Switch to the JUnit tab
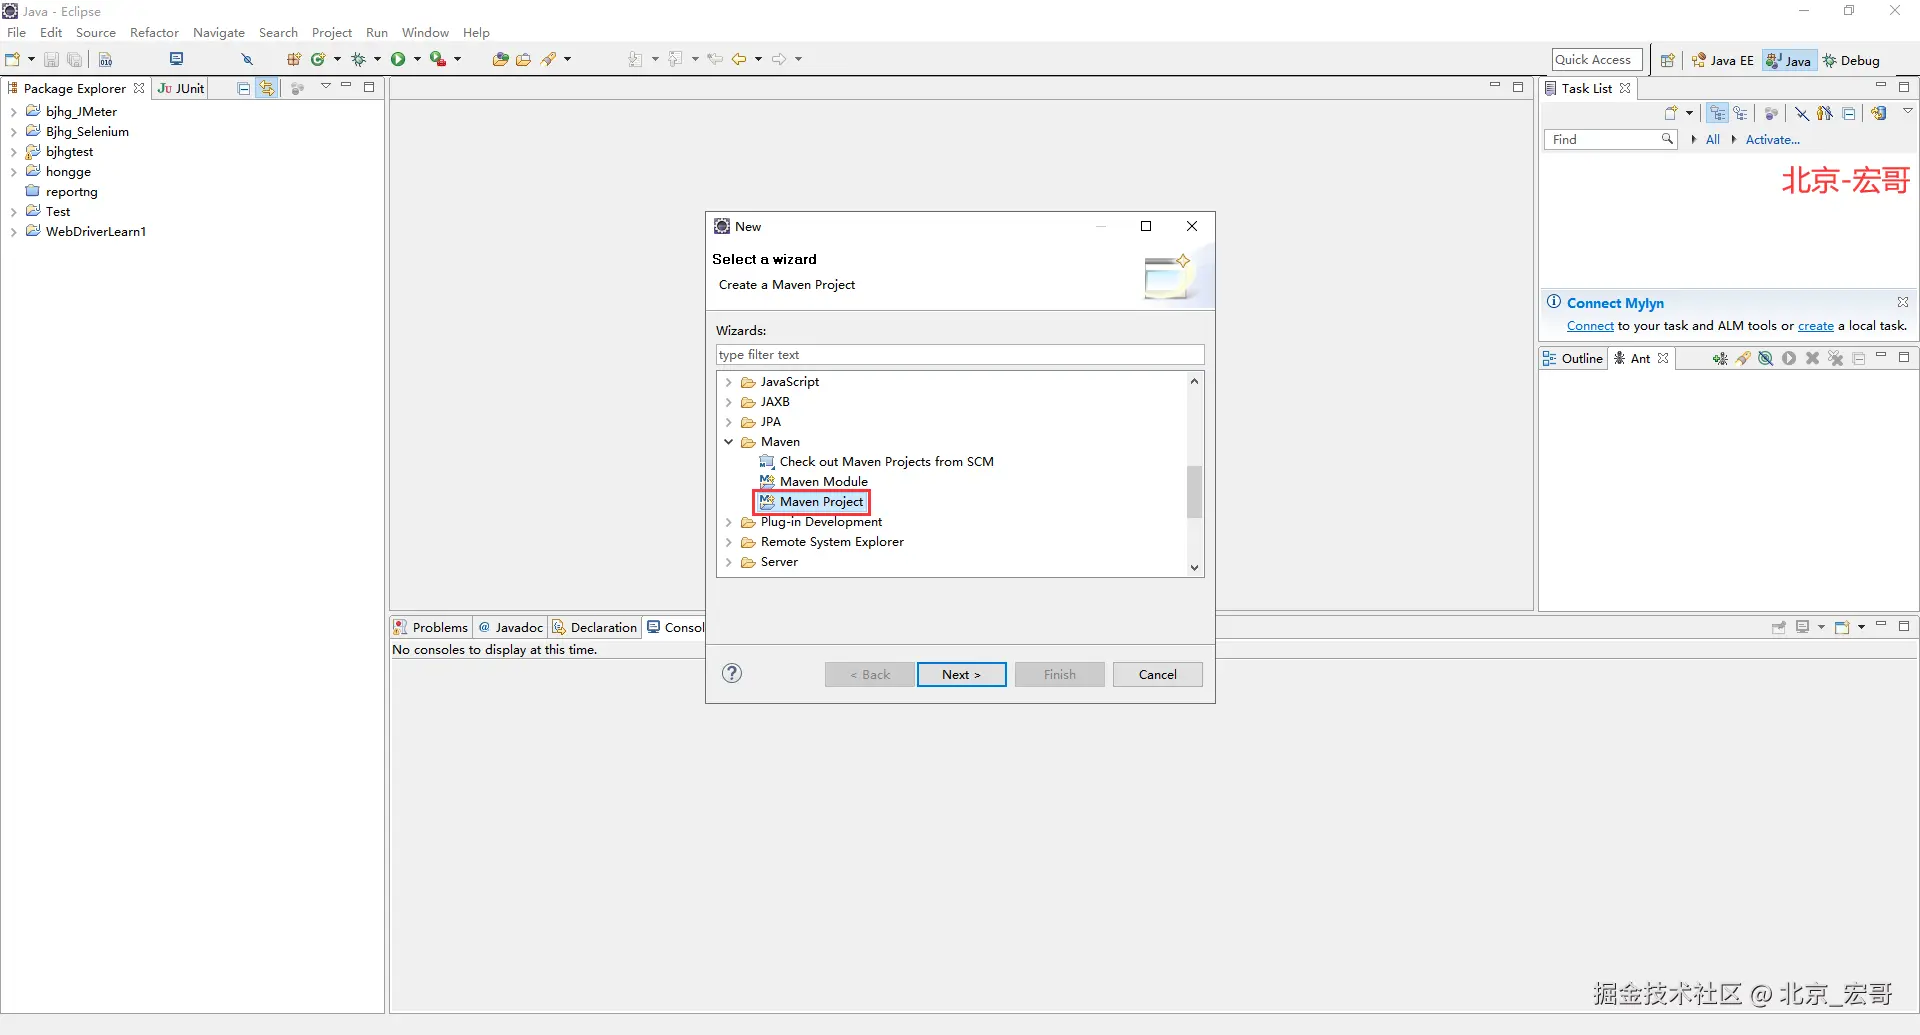1920x1035 pixels. click(181, 88)
